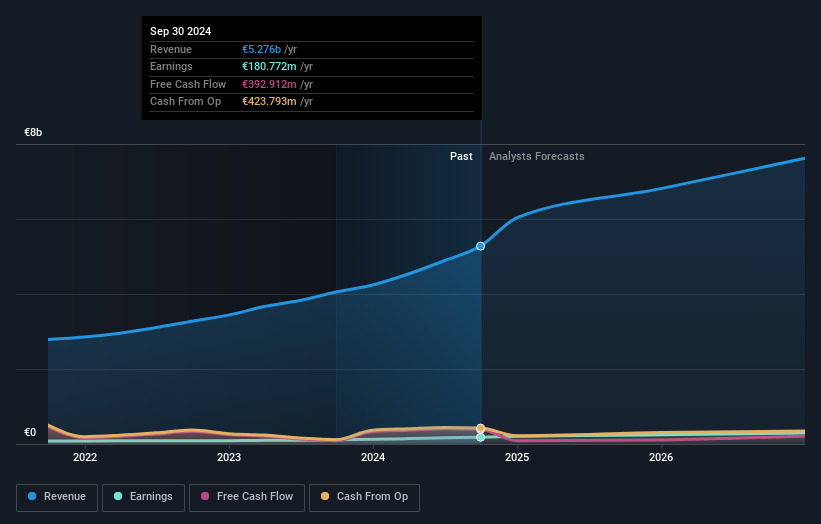Viewport: 821px width, 524px height.
Task: Toggle the Revenue legend button
Action: click(x=57, y=497)
